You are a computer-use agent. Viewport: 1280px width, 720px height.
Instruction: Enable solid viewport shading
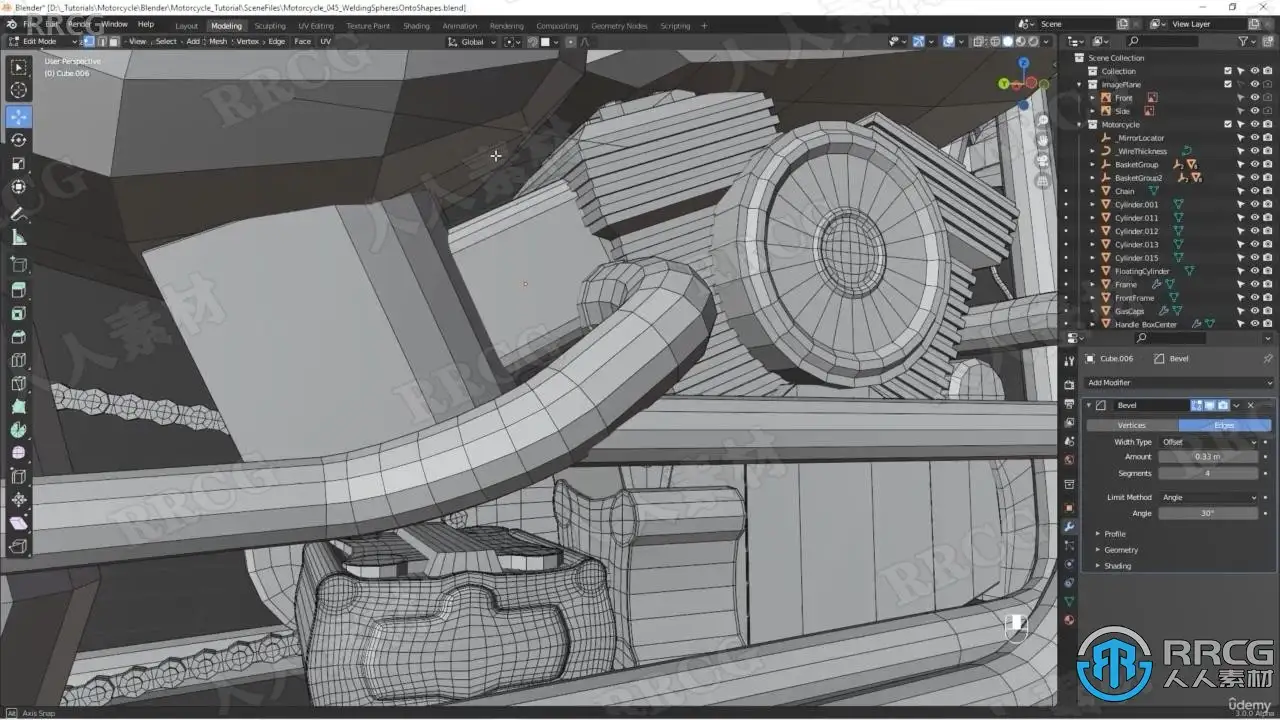click(1008, 41)
